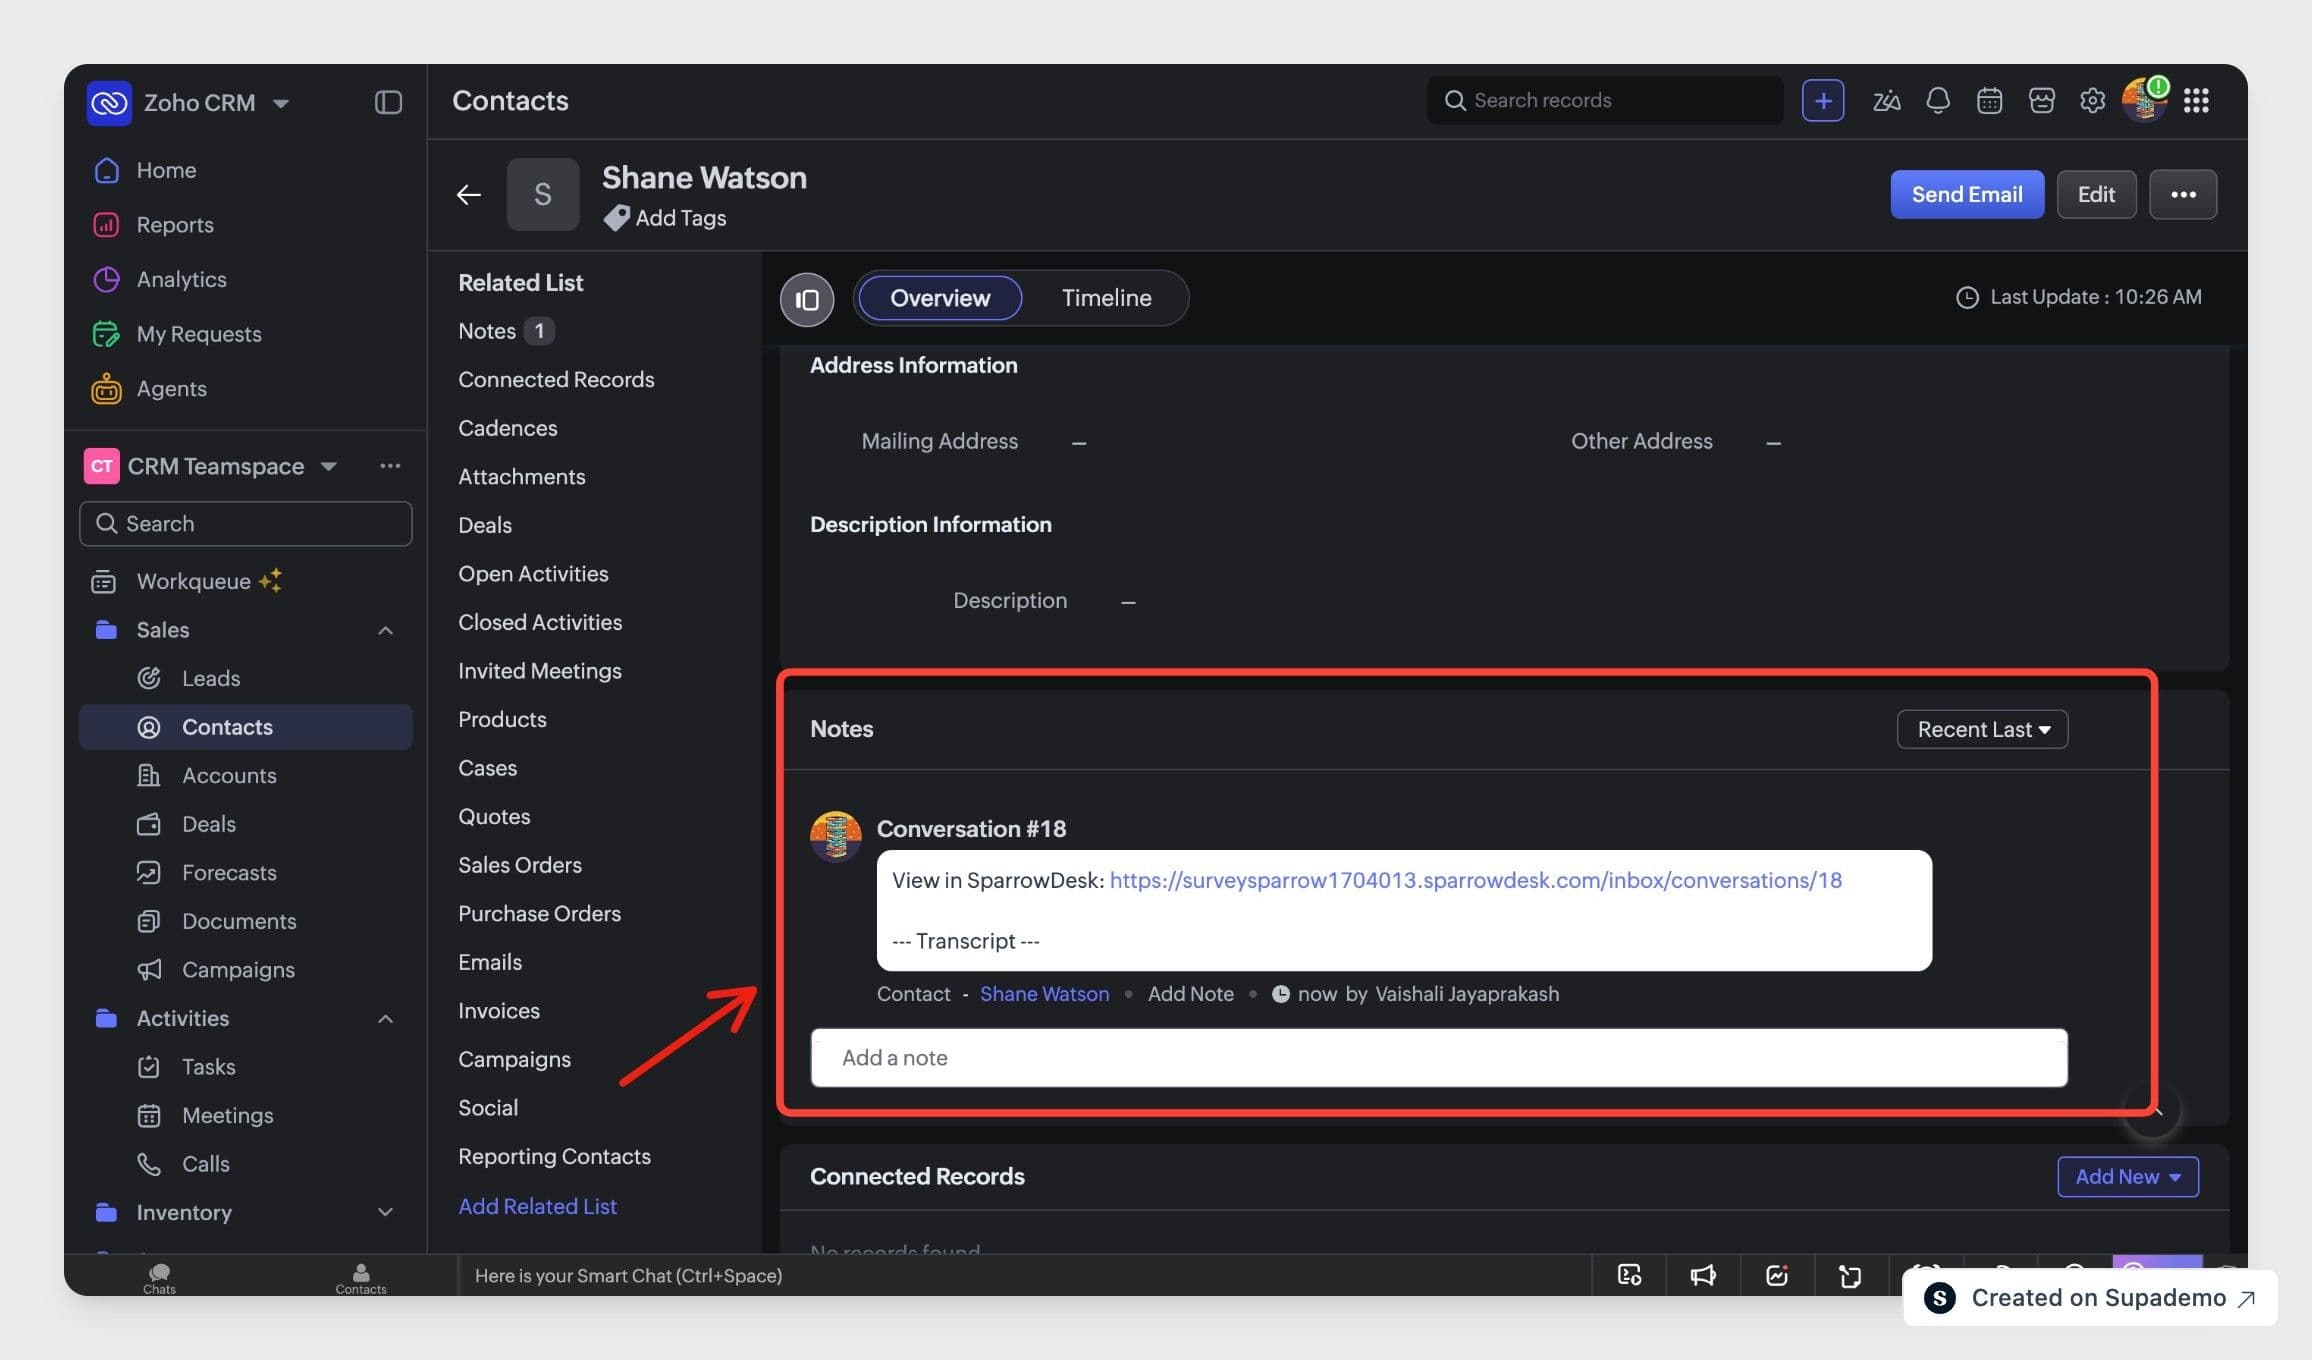2312x1360 pixels.
Task: Open the user profile avatar
Action: click(x=2144, y=100)
